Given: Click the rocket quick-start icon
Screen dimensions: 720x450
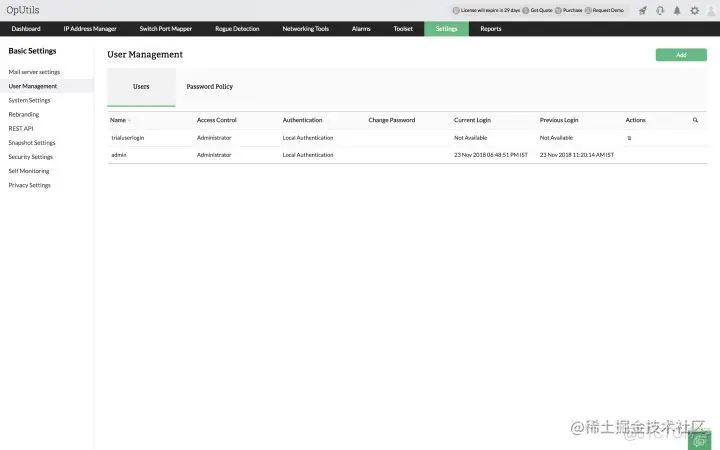Looking at the screenshot, I should [643, 10].
